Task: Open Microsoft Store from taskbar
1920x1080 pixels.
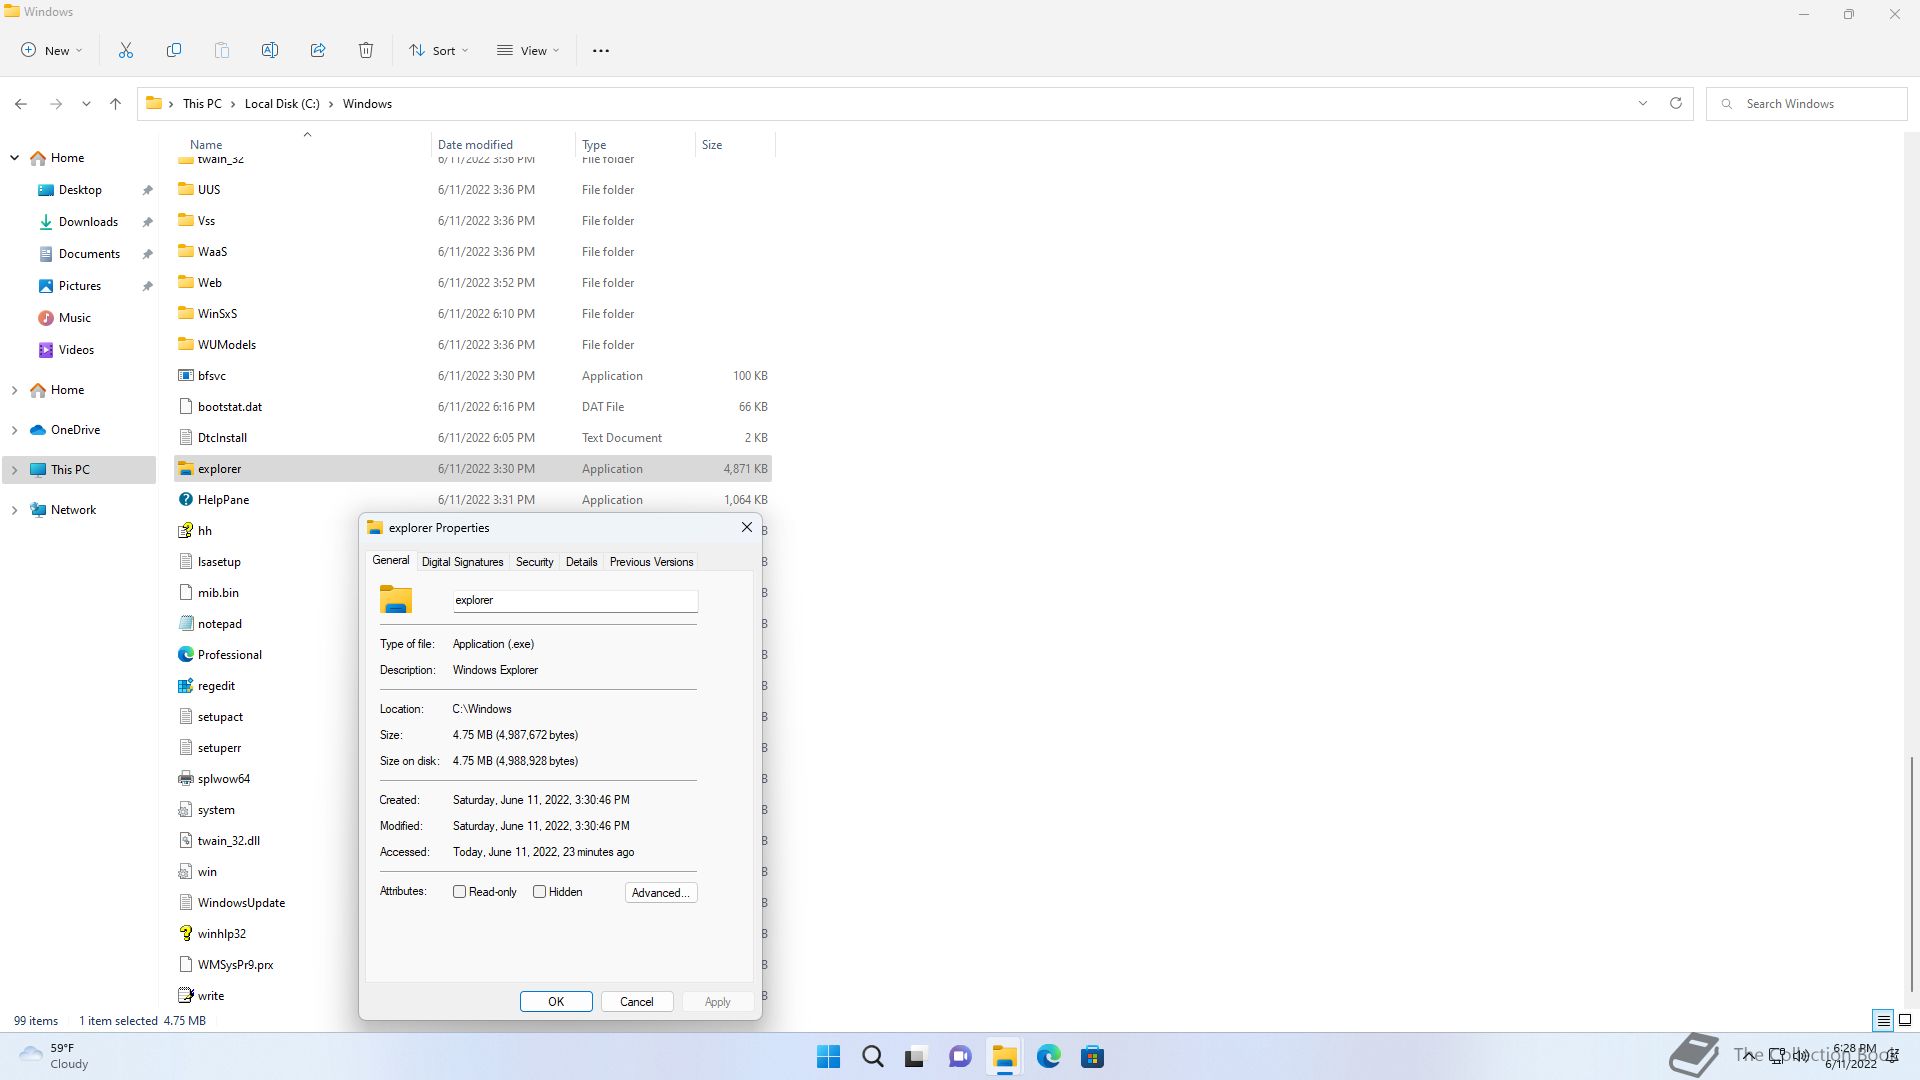Action: [1092, 1057]
